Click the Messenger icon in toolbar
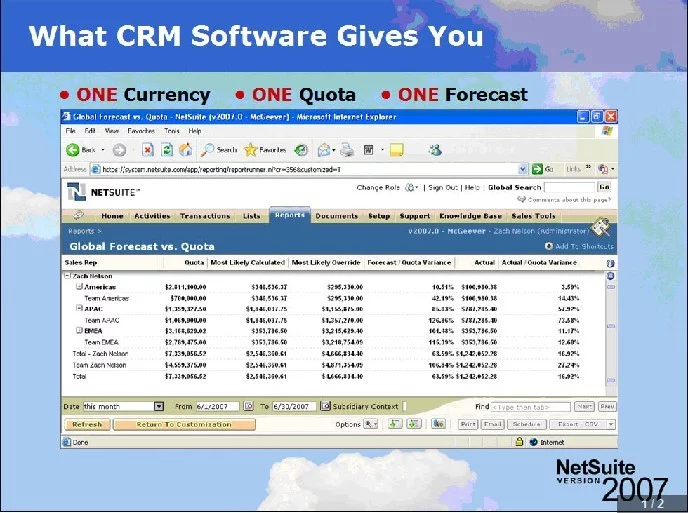 click(435, 150)
